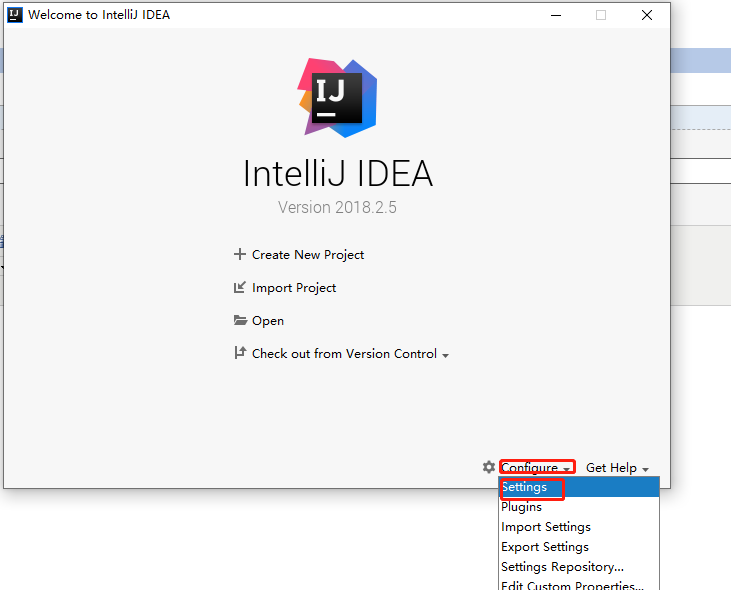The height and width of the screenshot is (590, 731).
Task: Open the Configure dropdown
Action: (536, 467)
